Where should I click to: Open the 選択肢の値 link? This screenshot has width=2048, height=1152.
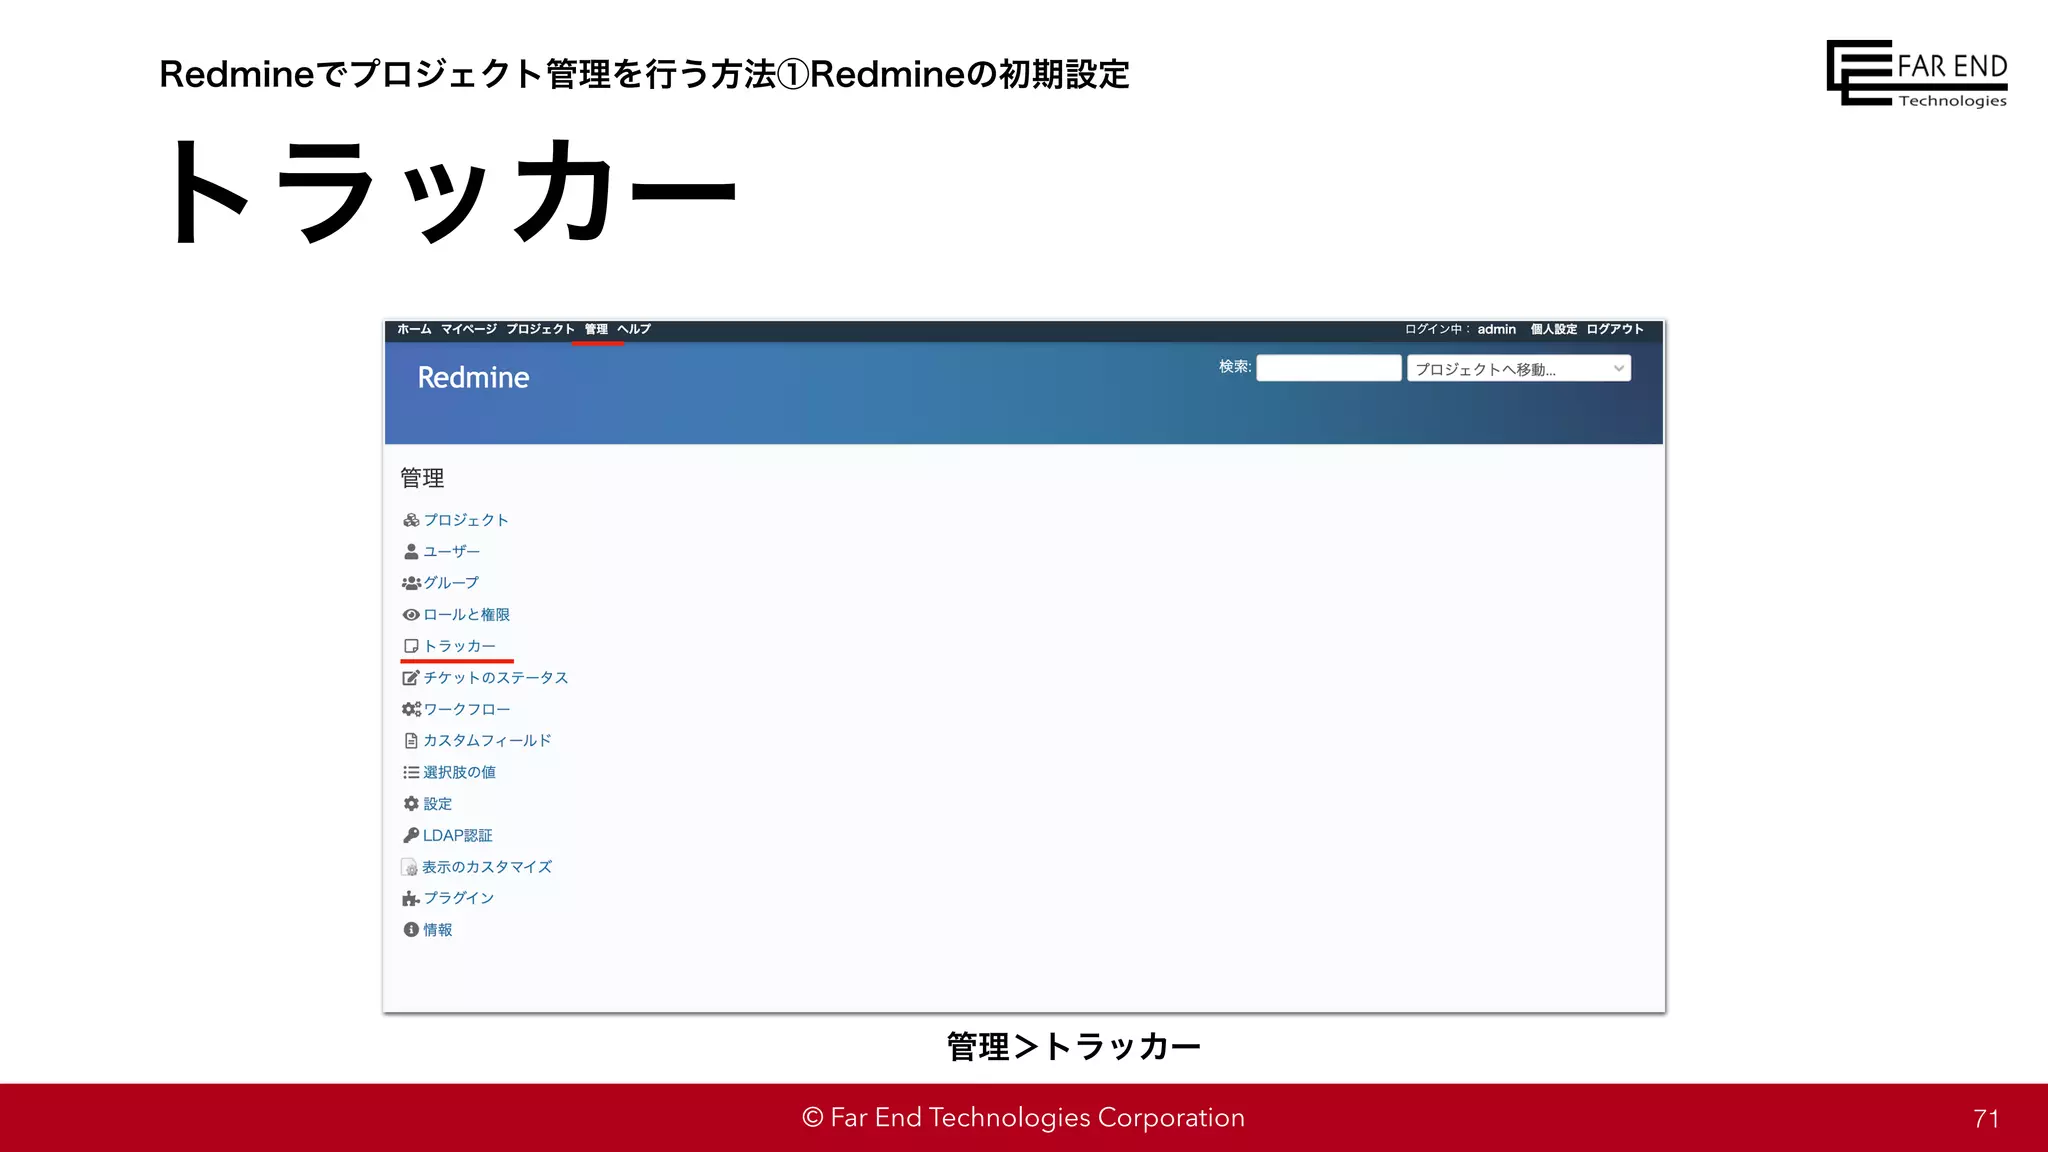point(459,772)
